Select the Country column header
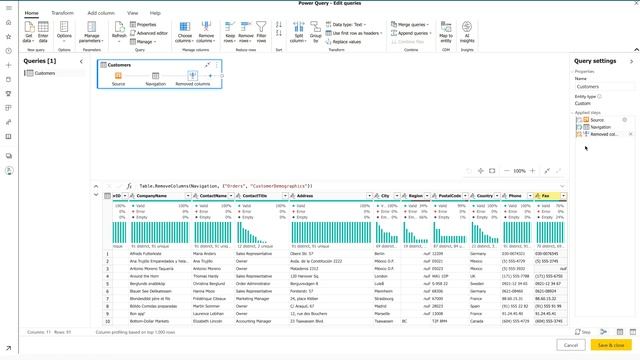Screen dimensions: 640x360 [x=485, y=196]
